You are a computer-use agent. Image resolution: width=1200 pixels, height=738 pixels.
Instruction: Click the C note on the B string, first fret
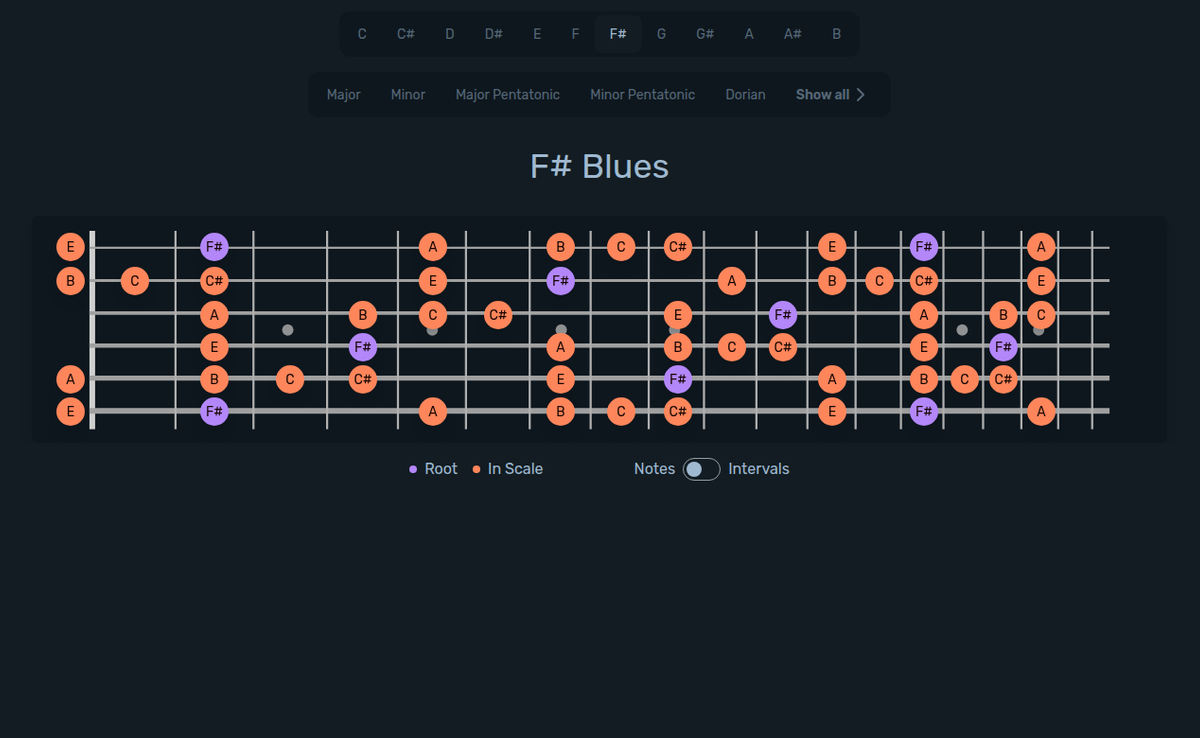click(x=134, y=281)
